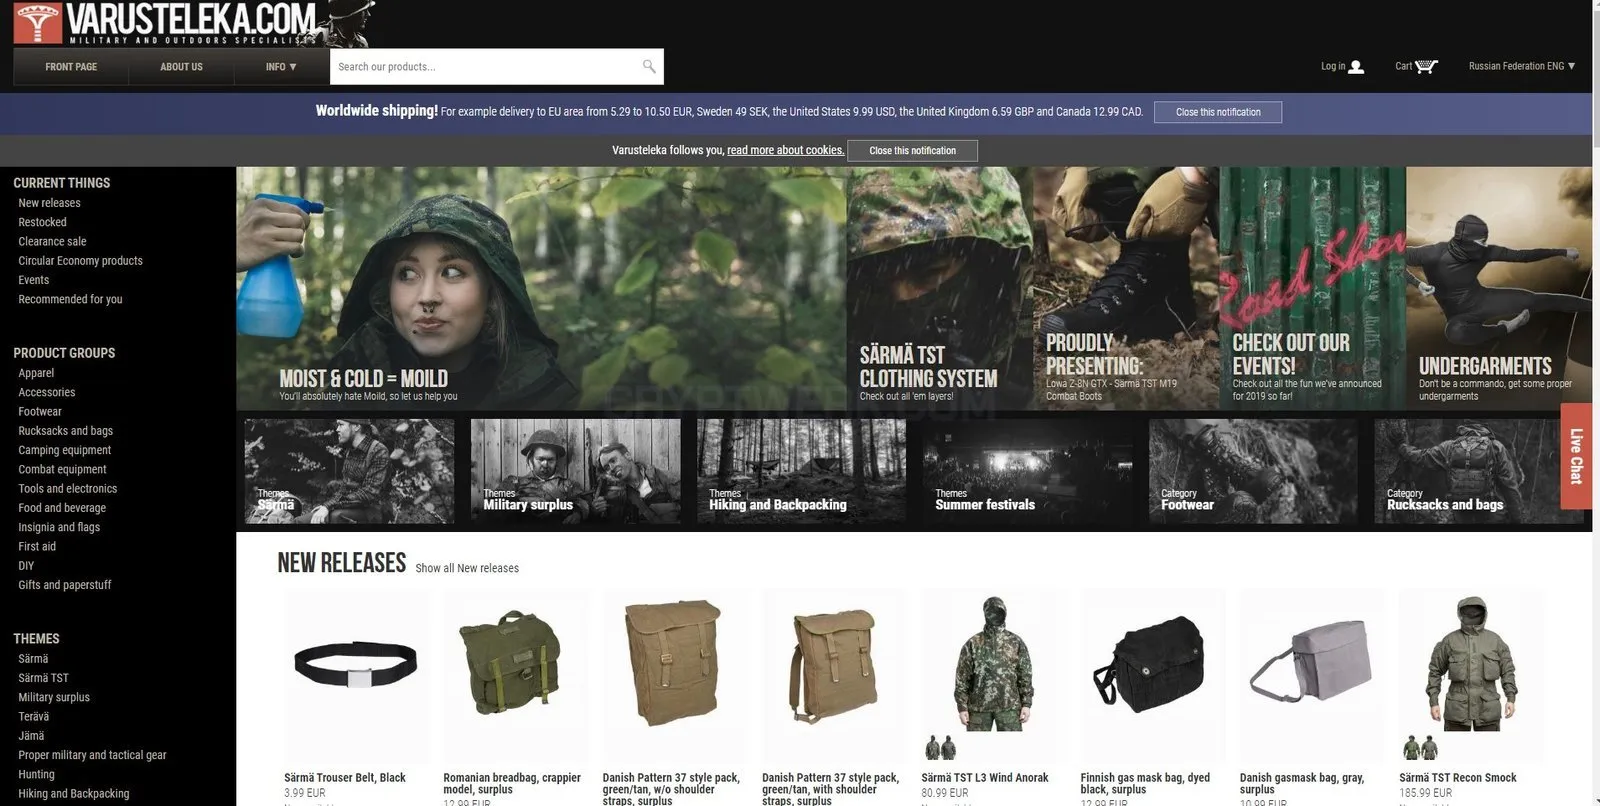Select the Footwear product group in sidebar

40,411
